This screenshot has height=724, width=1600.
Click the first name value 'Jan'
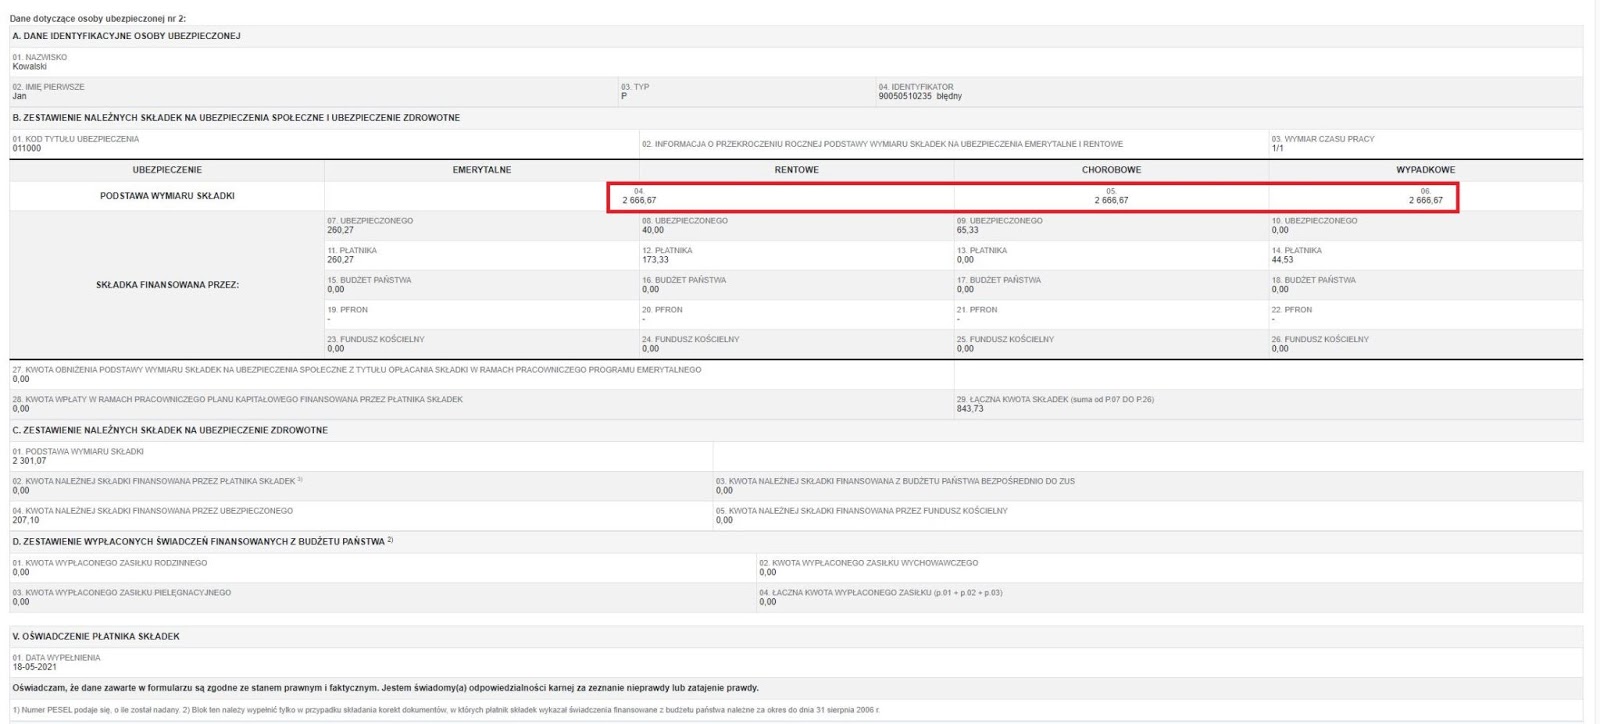coord(19,97)
